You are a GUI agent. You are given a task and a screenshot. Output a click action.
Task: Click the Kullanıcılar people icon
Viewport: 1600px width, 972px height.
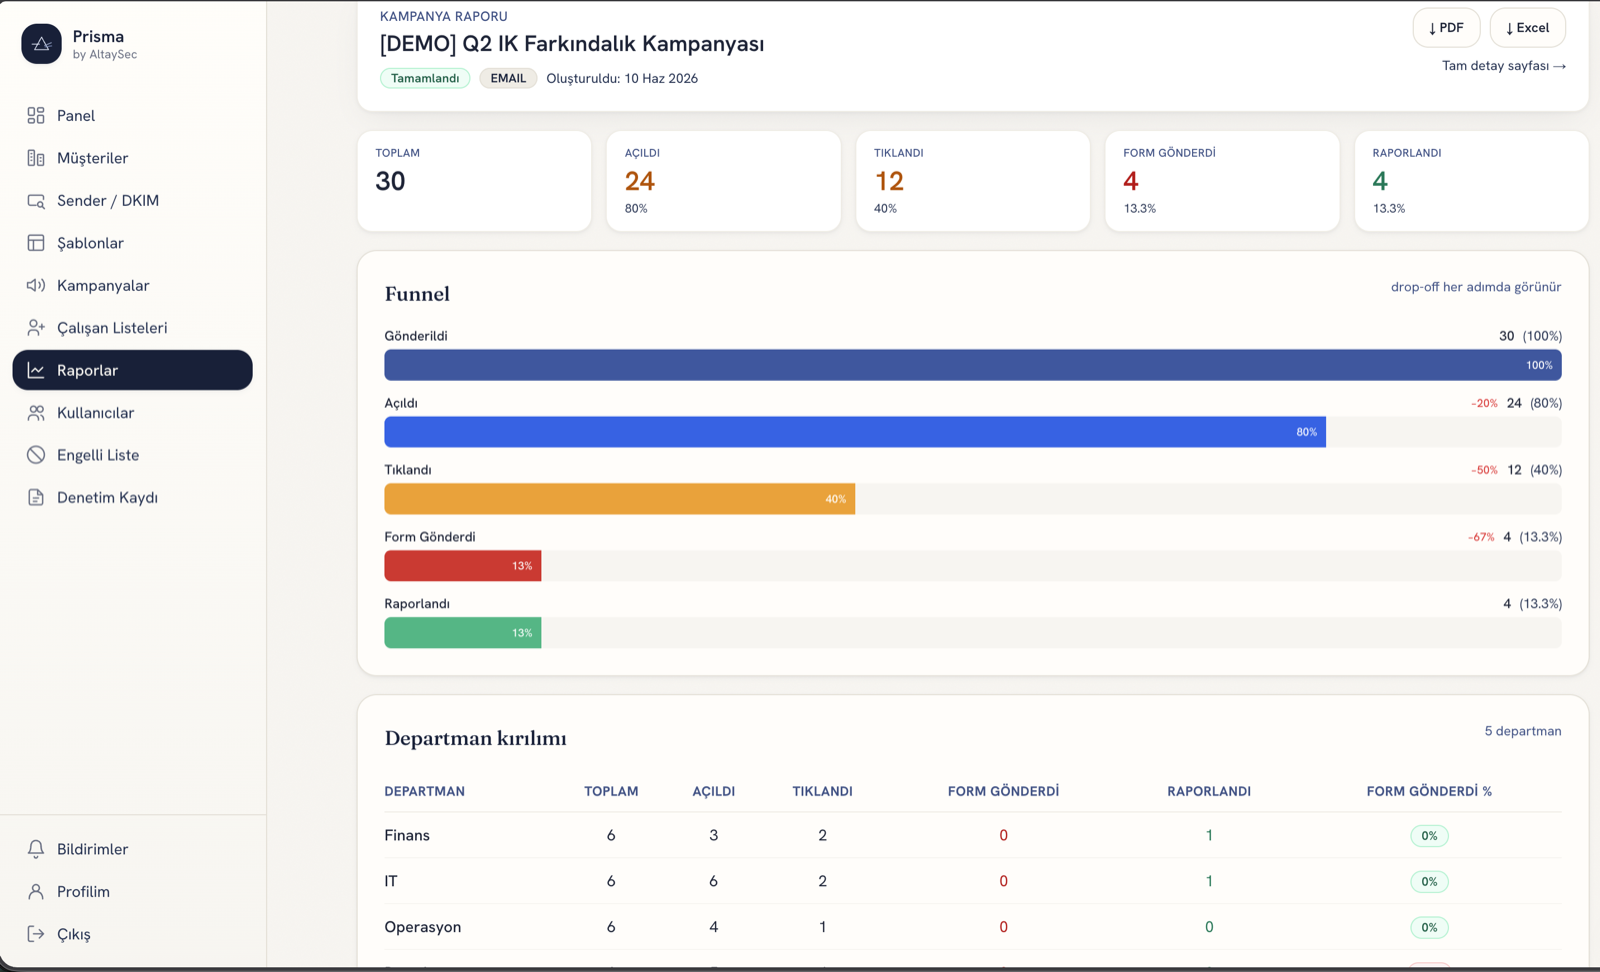[36, 413]
